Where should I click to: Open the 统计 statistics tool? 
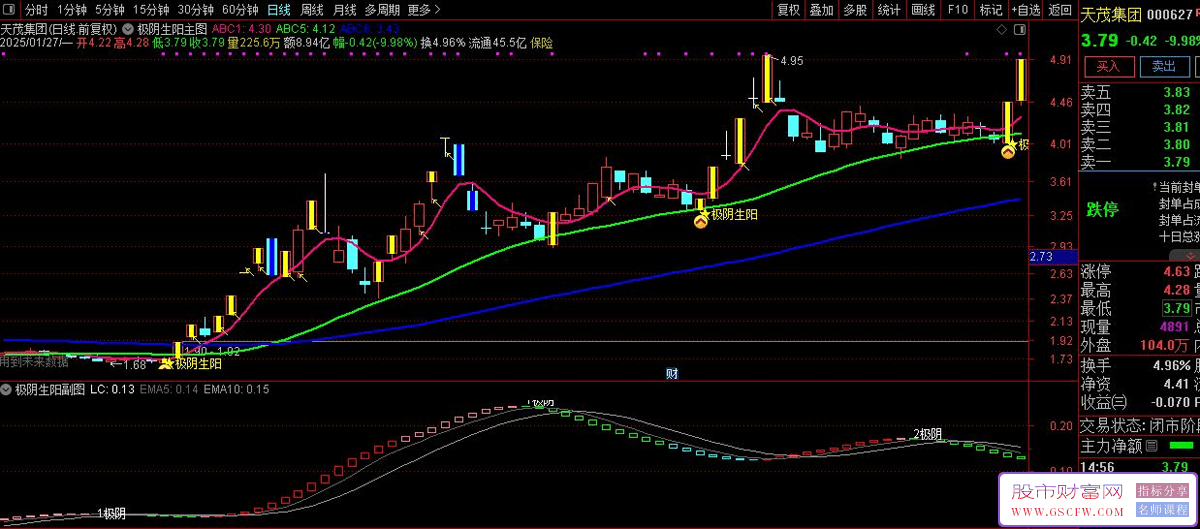click(888, 10)
